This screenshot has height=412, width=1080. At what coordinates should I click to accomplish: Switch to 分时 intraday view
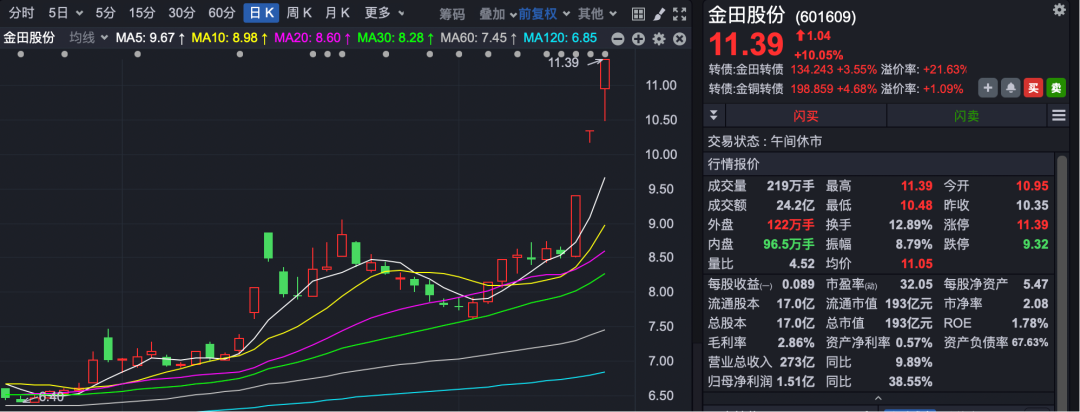pos(21,13)
